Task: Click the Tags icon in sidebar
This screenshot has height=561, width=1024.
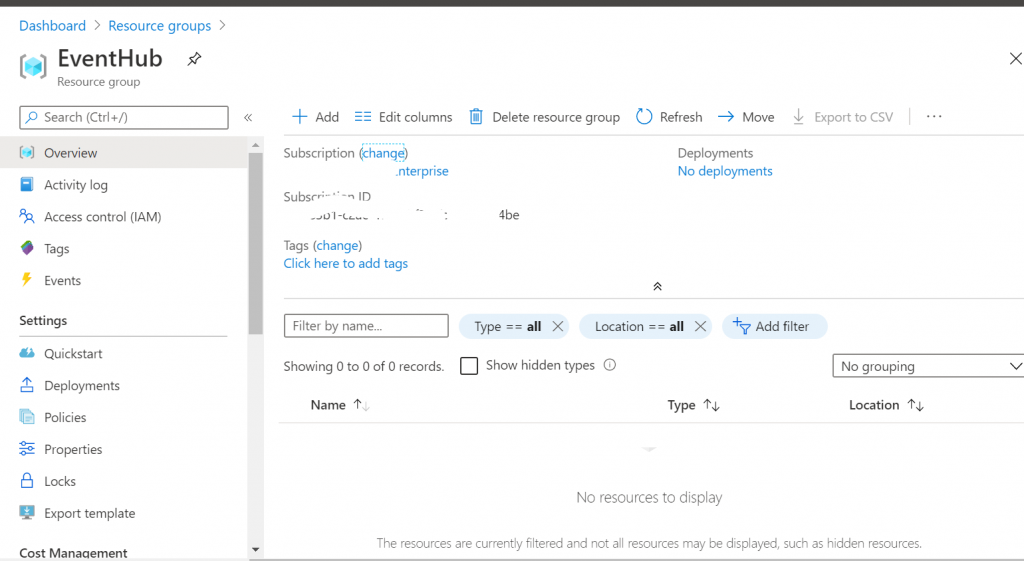Action: [27, 248]
